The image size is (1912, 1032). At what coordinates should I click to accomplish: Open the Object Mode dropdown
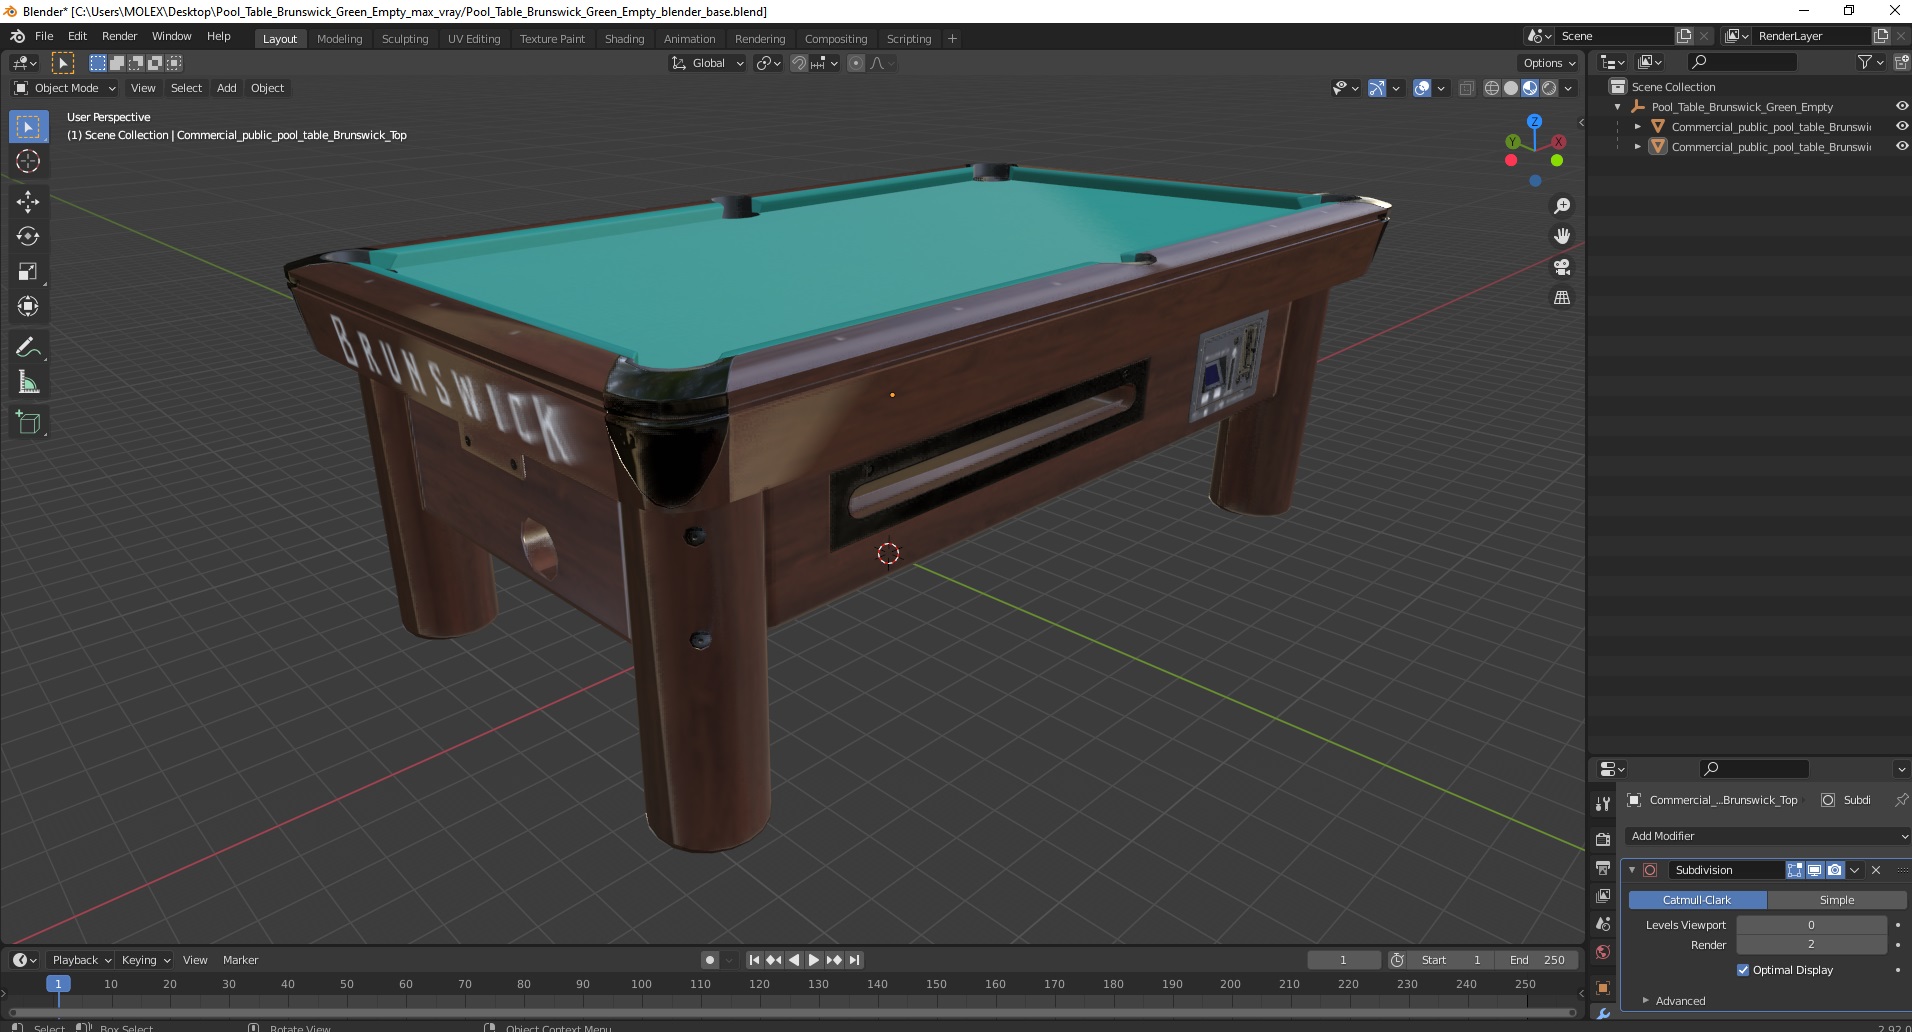point(65,88)
